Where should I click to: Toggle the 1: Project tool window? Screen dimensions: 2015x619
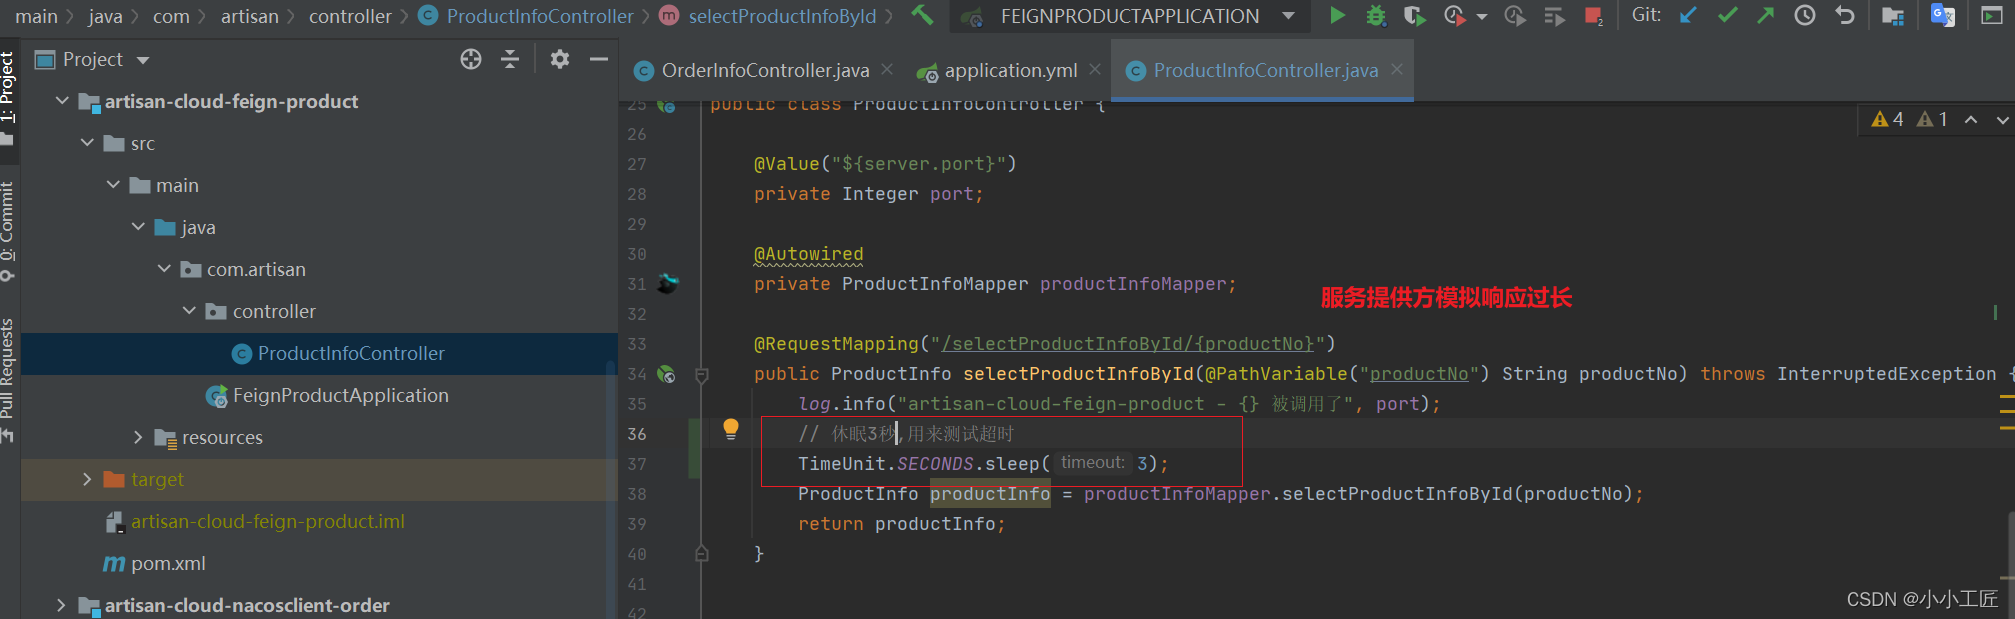point(8,90)
